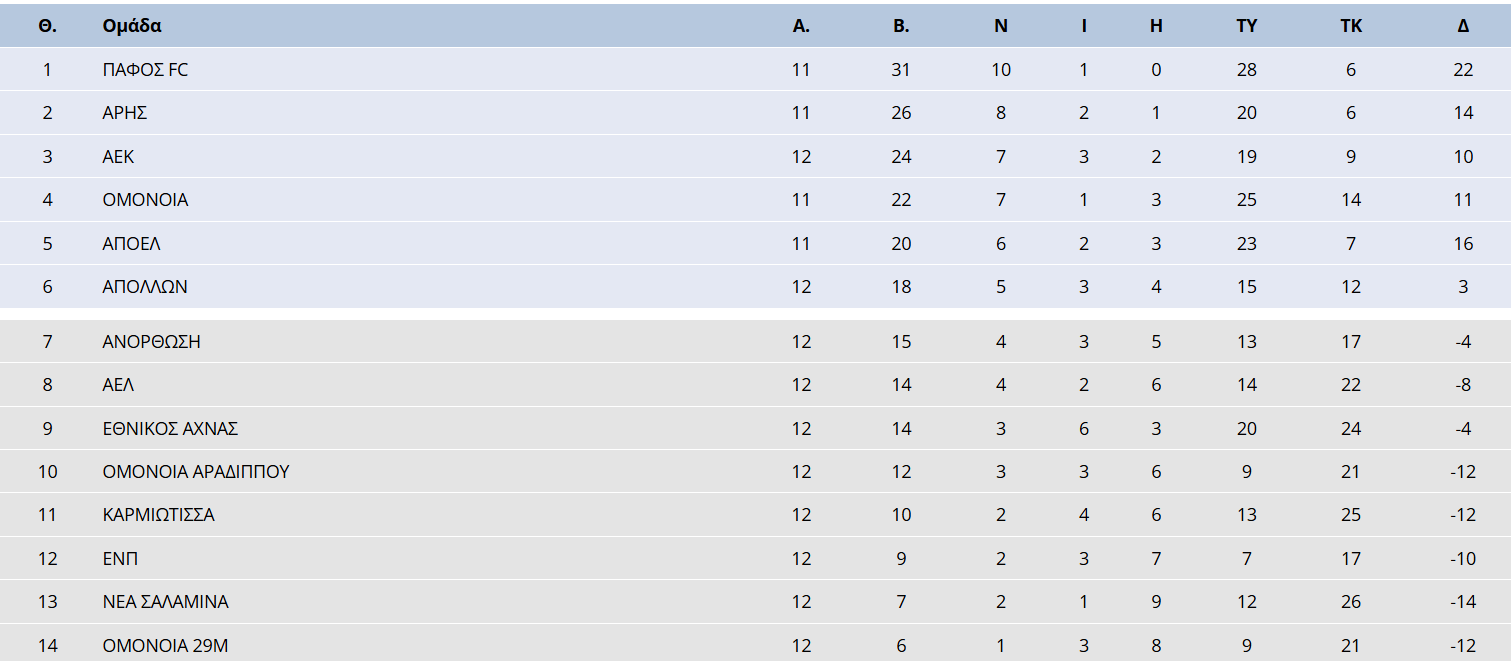Click the ΕΝΠ team name
This screenshot has width=1511, height=661.
pos(120,559)
